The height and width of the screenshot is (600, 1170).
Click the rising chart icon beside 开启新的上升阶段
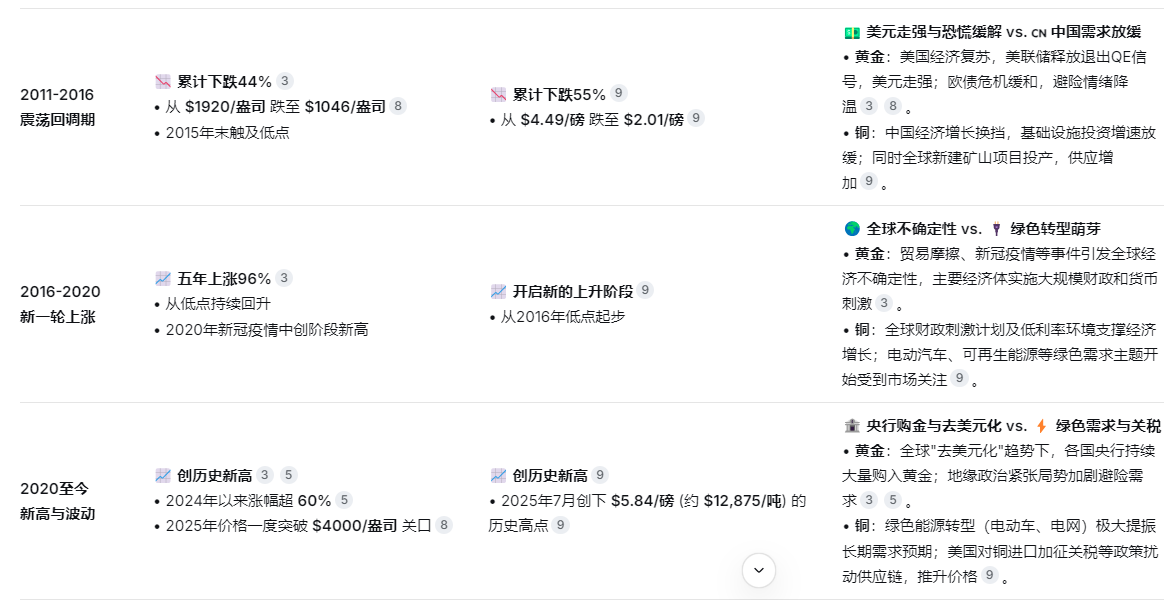(498, 291)
